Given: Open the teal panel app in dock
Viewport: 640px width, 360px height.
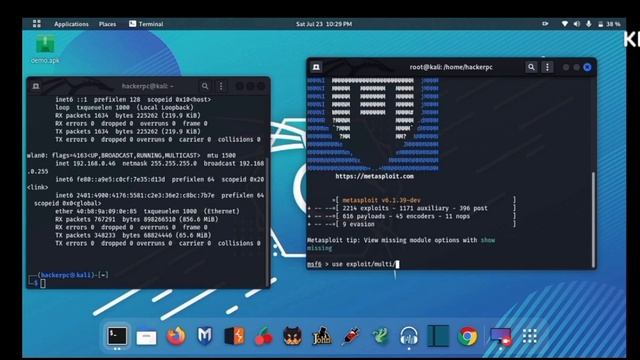Looking at the screenshot, I should (x=438, y=336).
